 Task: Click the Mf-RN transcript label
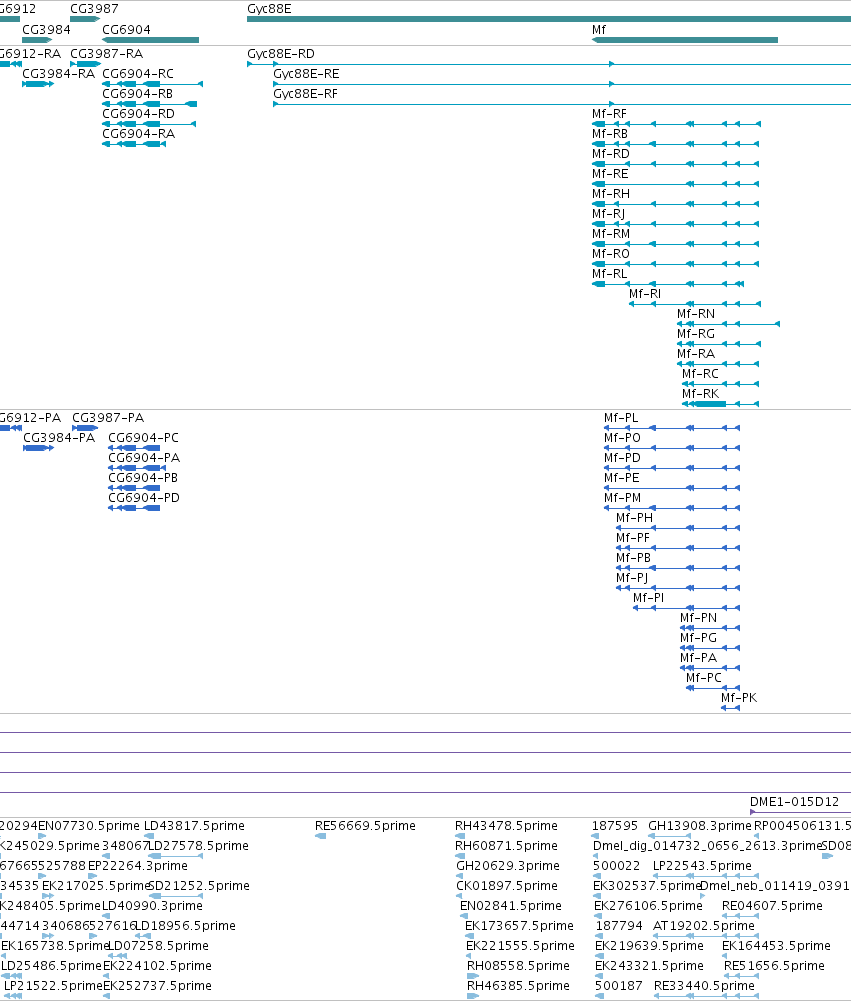(696, 313)
